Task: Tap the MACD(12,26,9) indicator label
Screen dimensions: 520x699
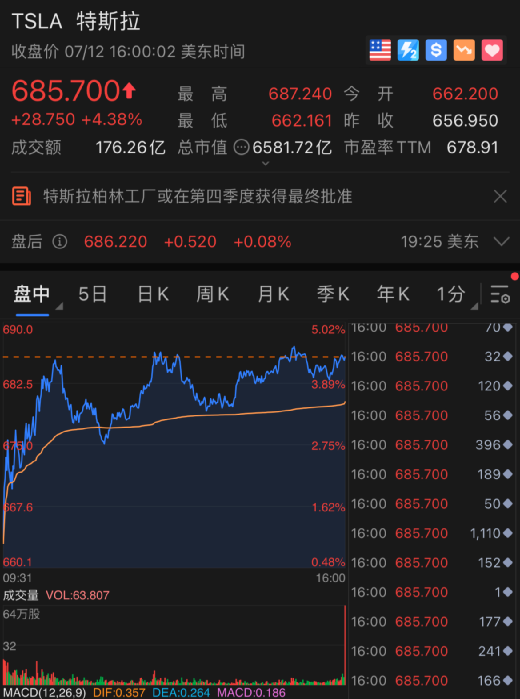Action: pyautogui.click(x=45, y=693)
